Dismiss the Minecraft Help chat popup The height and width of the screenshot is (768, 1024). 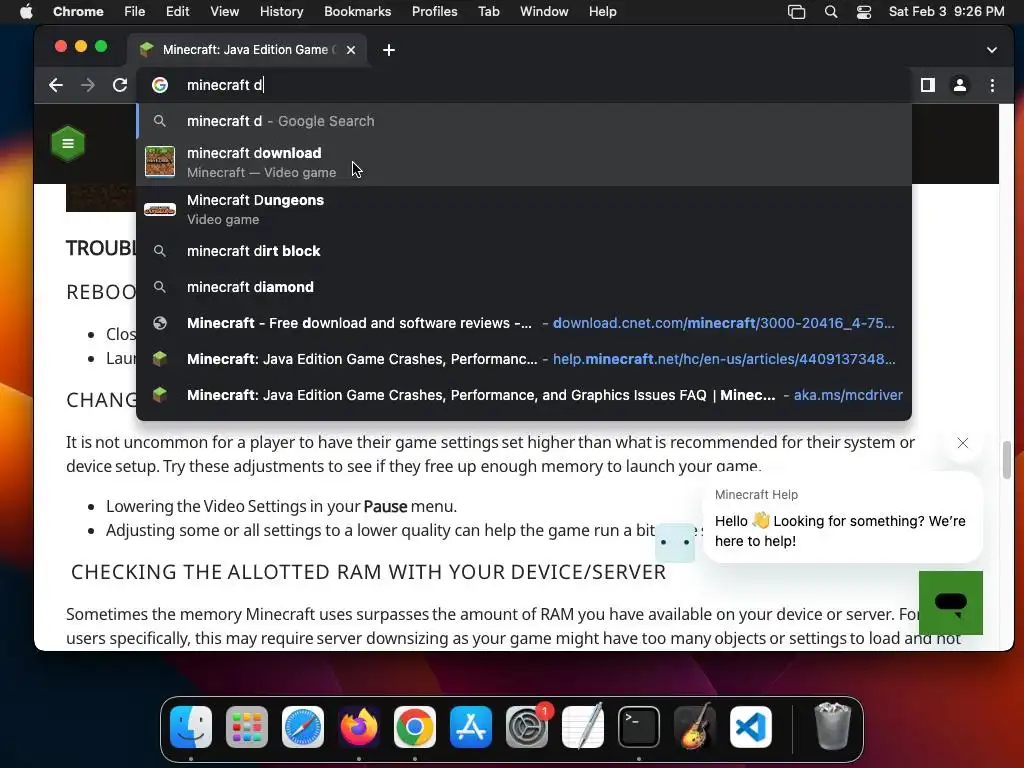pyautogui.click(x=963, y=443)
